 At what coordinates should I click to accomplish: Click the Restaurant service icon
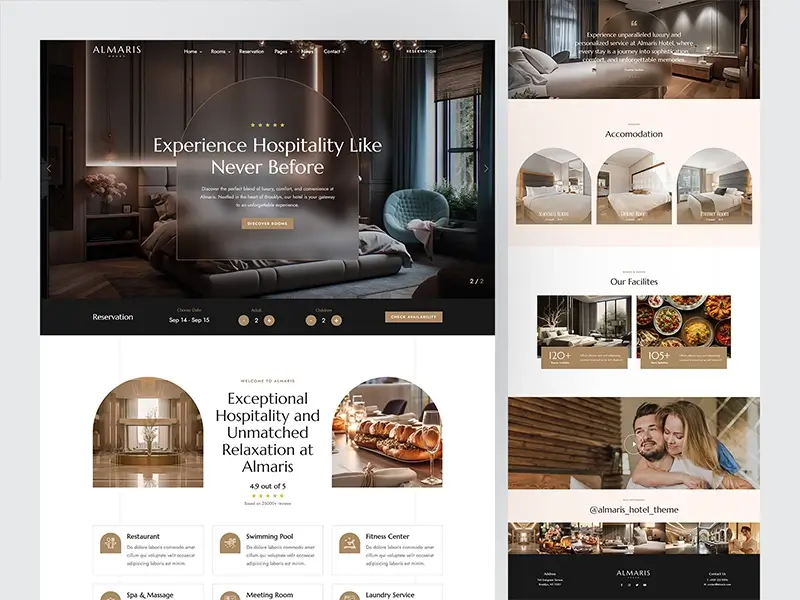(110, 544)
